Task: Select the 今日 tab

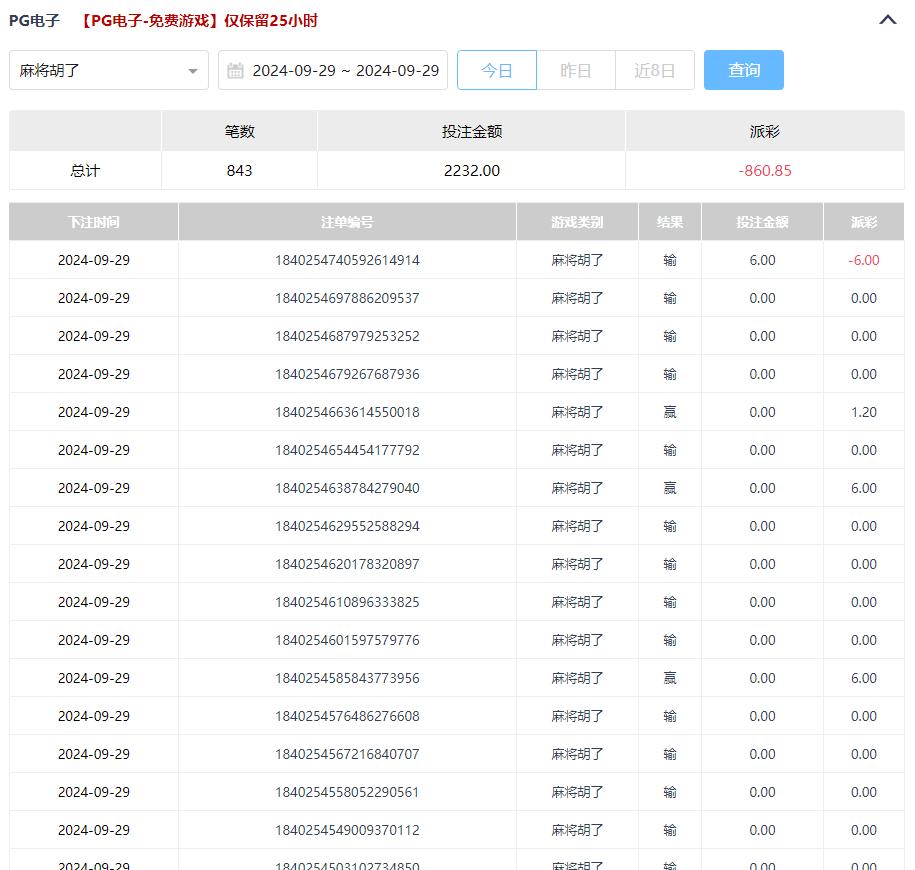Action: click(497, 71)
